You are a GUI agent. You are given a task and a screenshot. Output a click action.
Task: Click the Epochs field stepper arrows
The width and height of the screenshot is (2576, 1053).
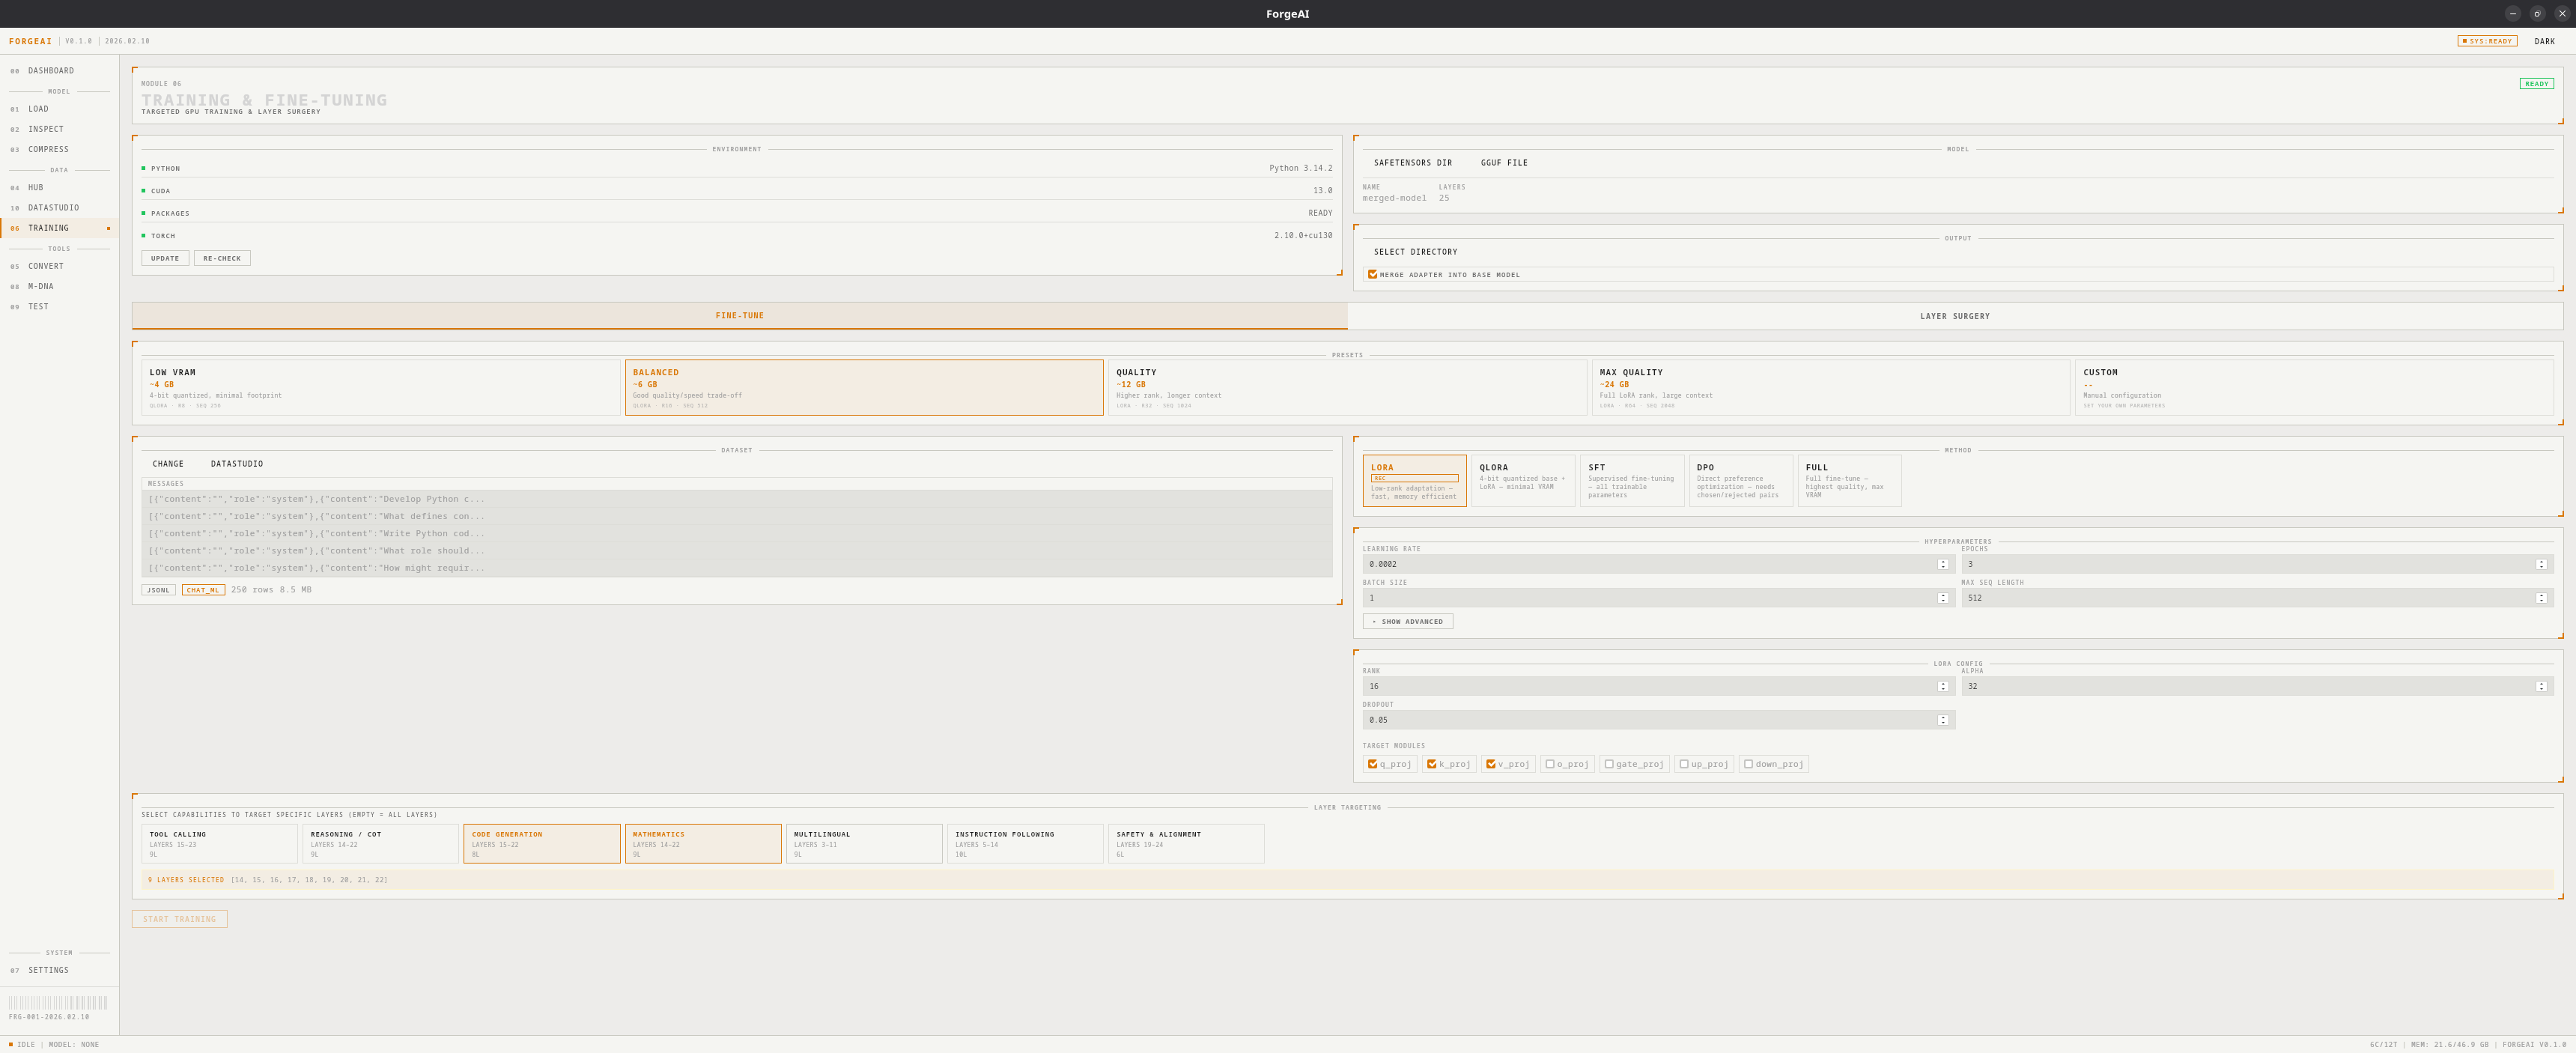(2541, 564)
